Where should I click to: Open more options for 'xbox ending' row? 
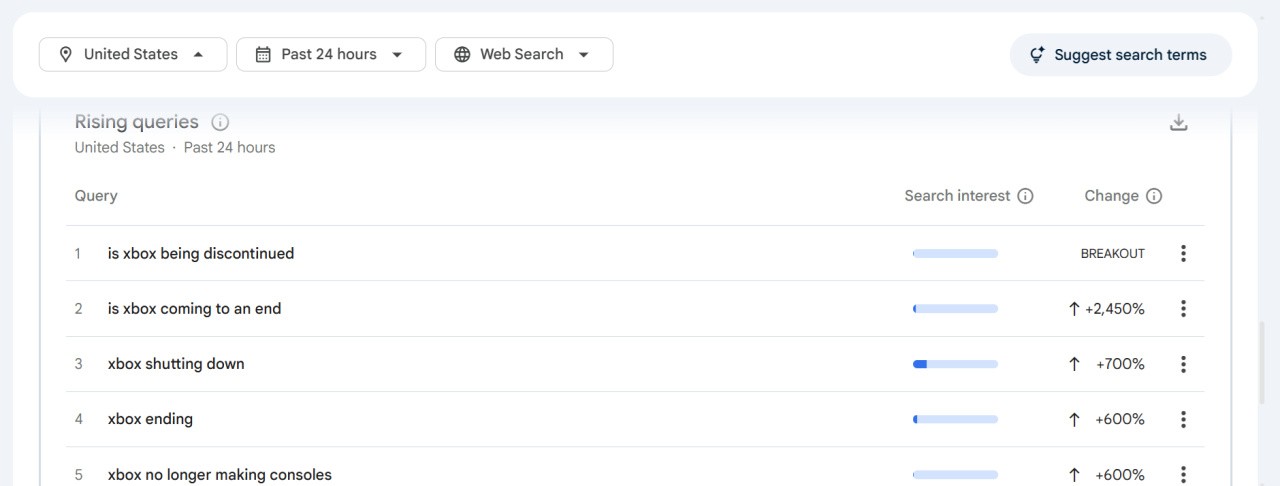click(x=1183, y=419)
